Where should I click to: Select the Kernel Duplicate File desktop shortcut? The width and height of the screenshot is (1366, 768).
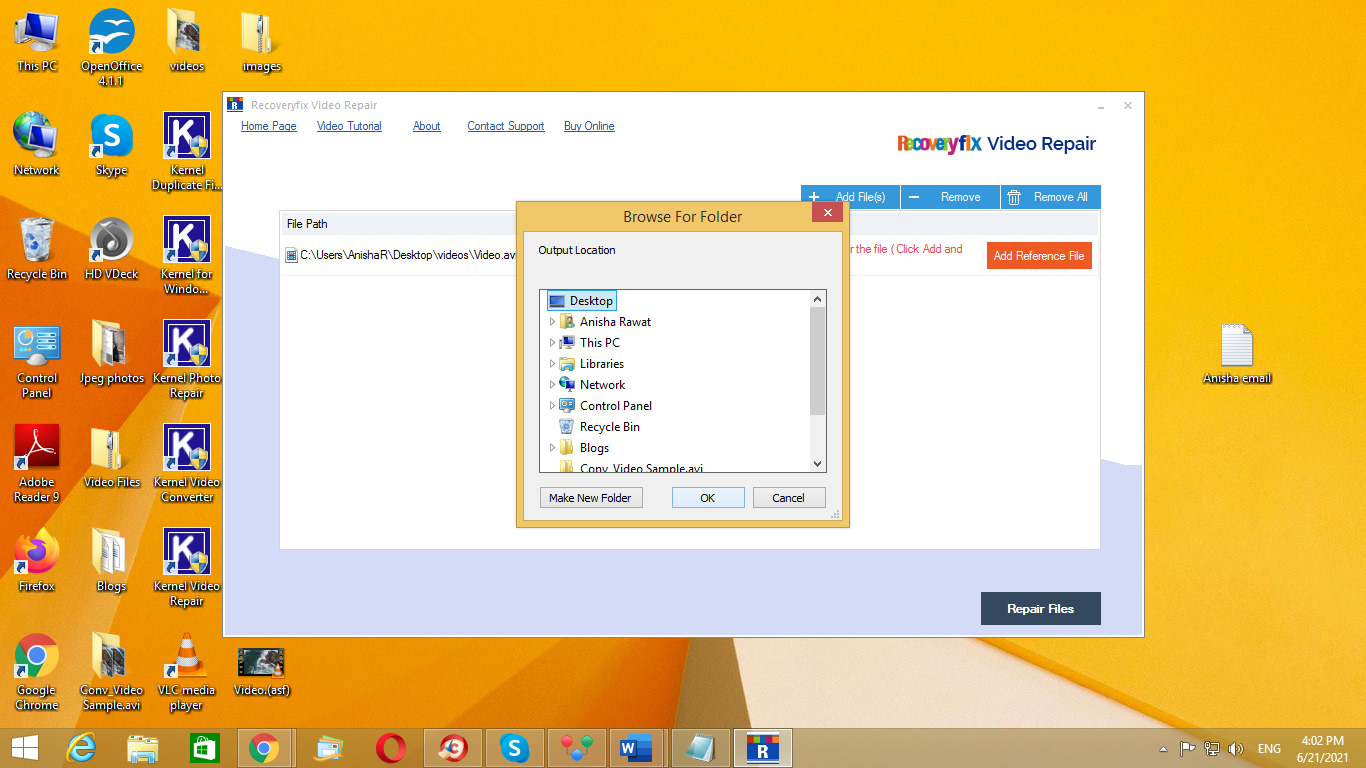(x=187, y=152)
